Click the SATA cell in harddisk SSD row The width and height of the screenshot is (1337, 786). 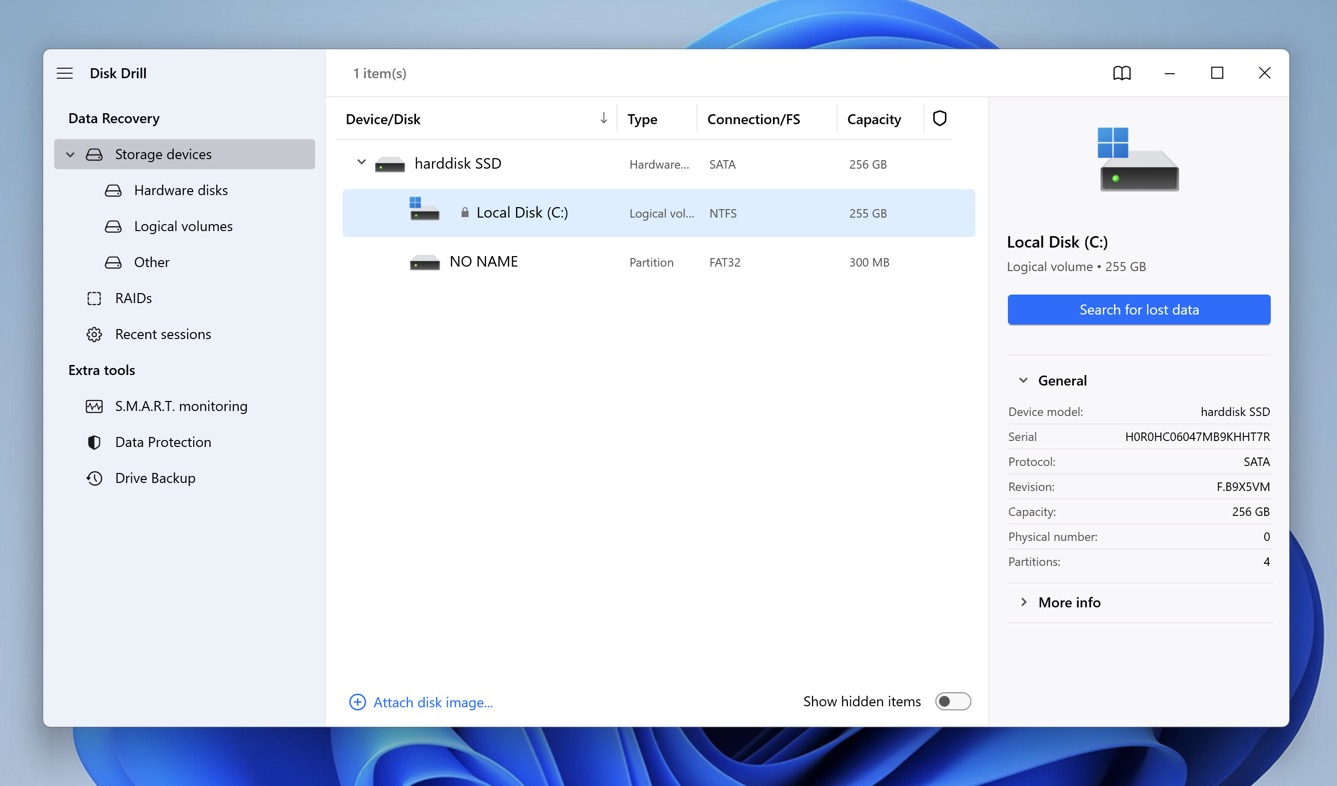point(722,164)
